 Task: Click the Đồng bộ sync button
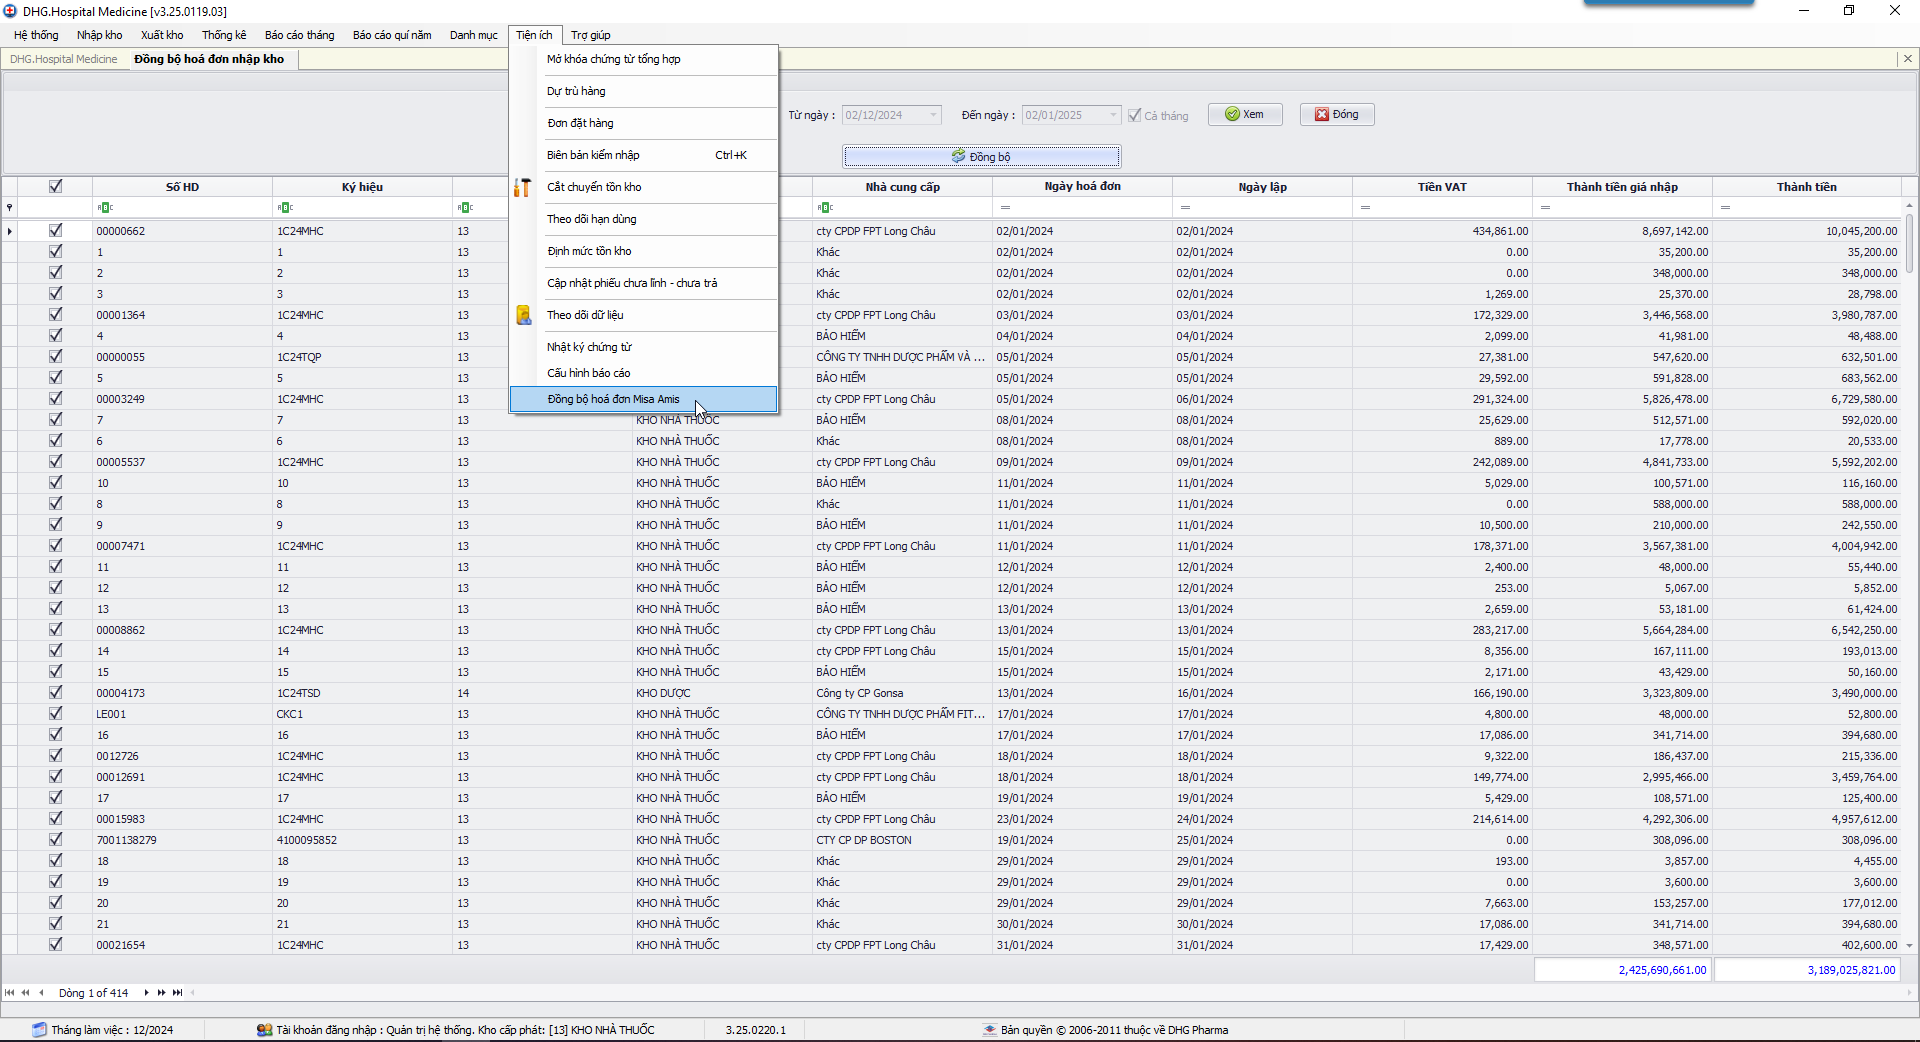tap(981, 156)
